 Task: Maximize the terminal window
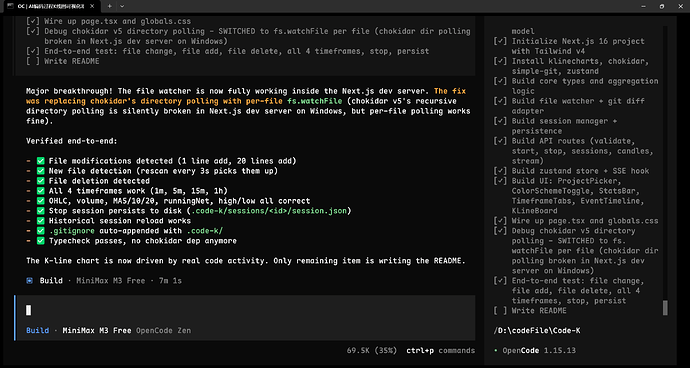(x=661, y=6)
